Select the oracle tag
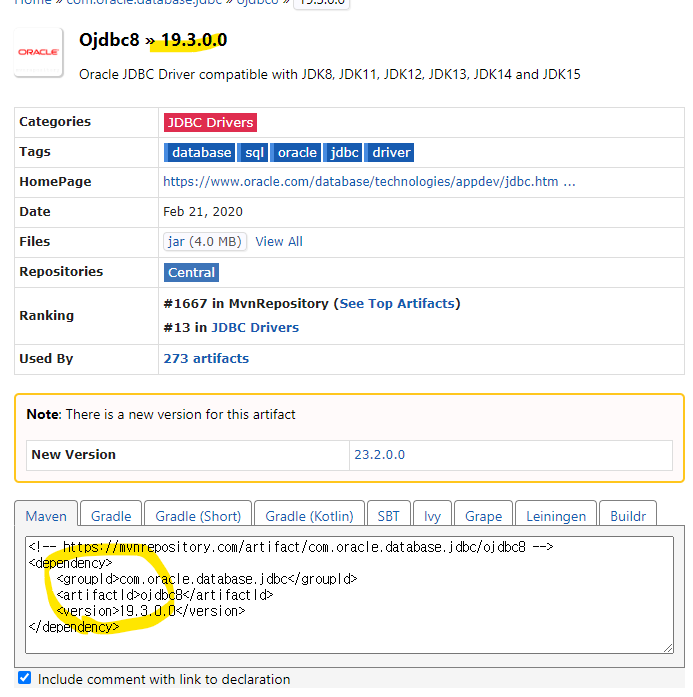The image size is (693, 697). [296, 152]
